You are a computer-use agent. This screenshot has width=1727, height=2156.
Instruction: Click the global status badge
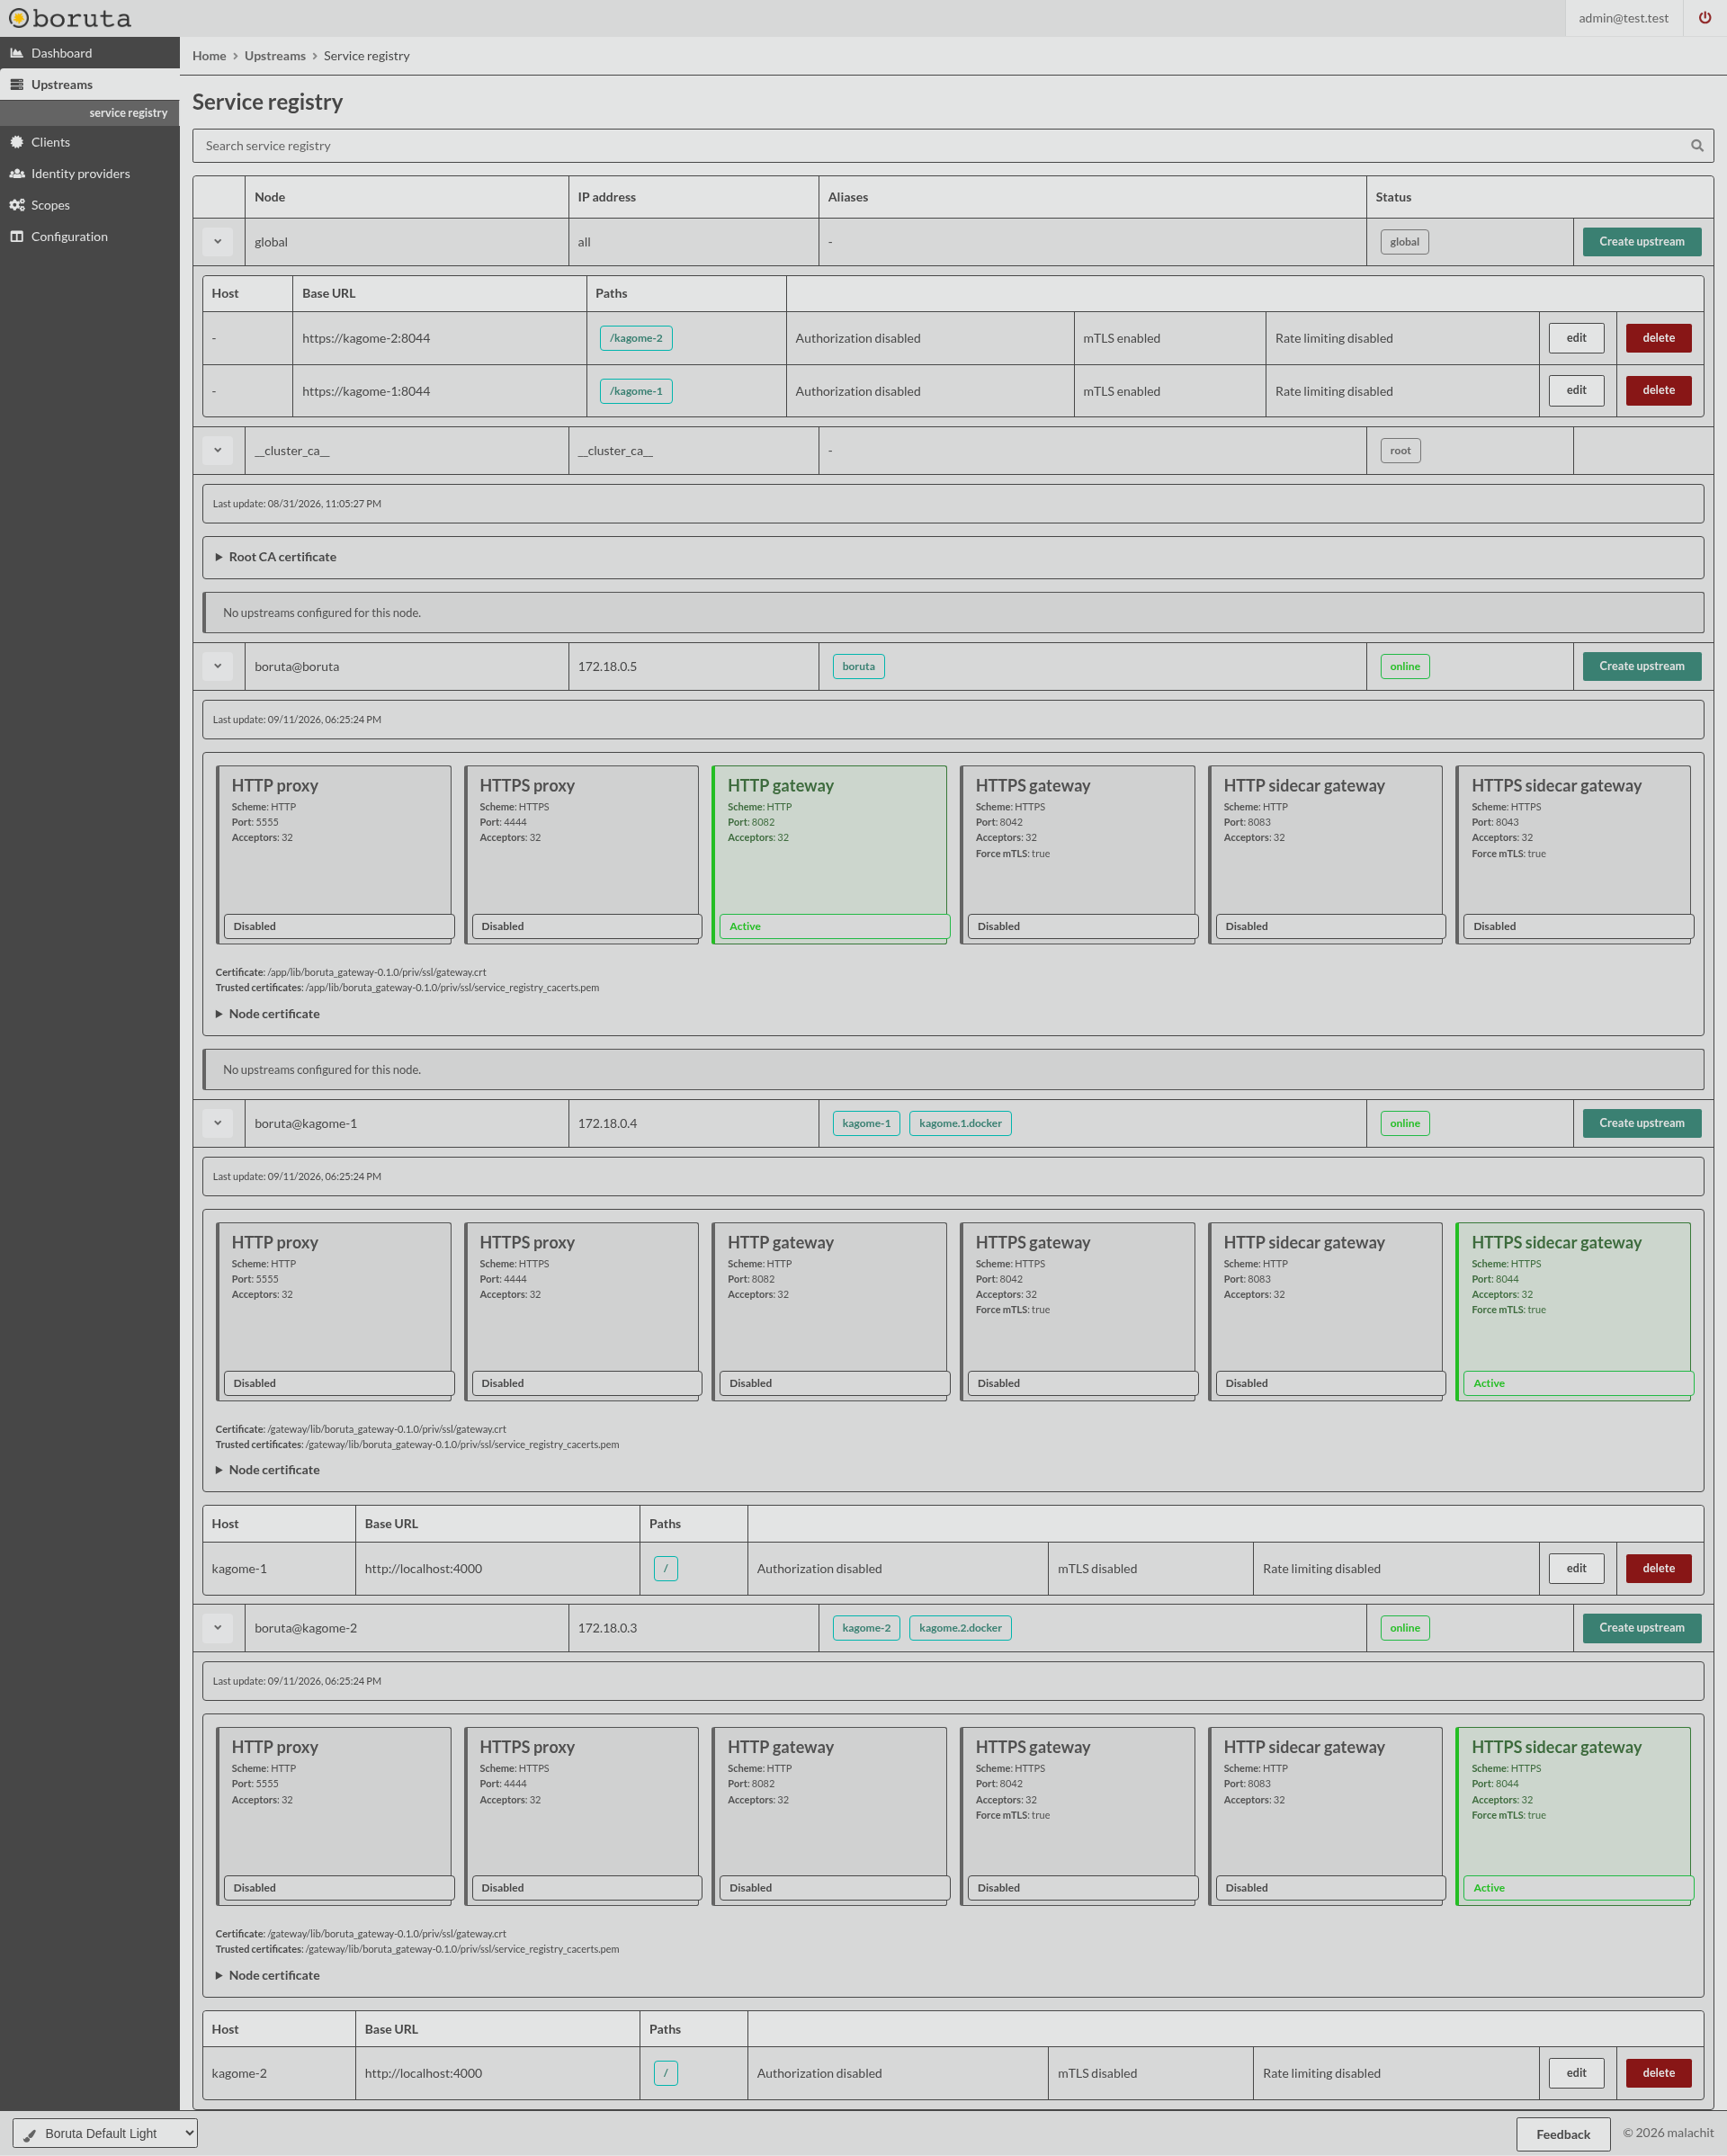point(1404,242)
